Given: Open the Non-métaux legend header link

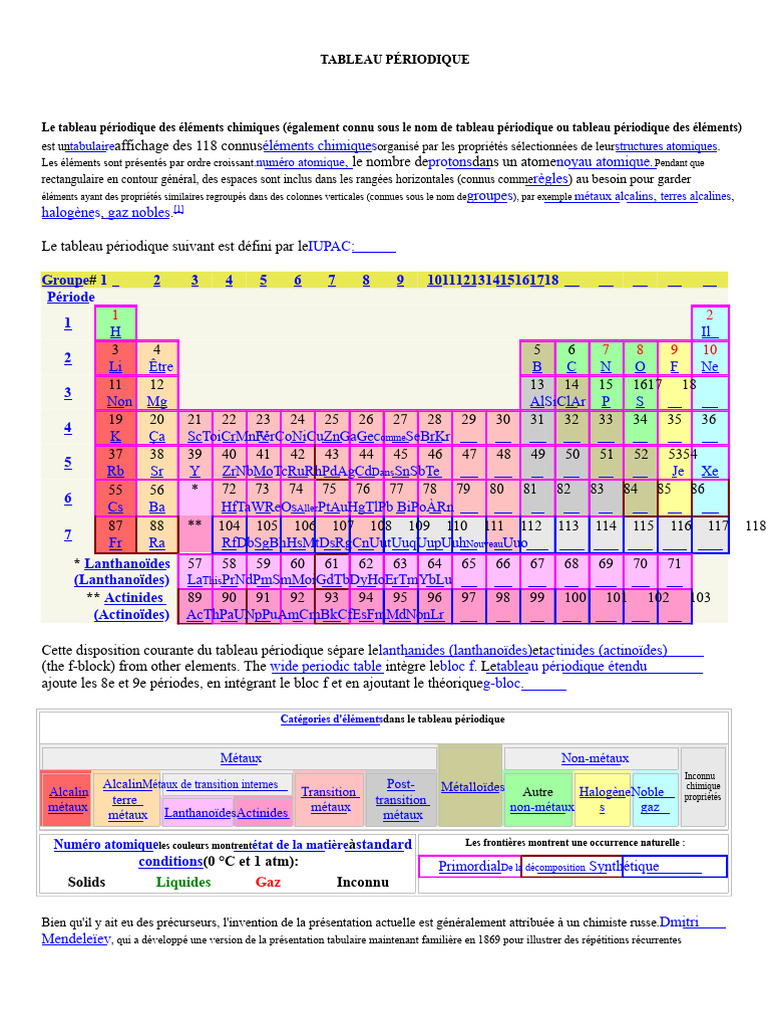Looking at the screenshot, I should (x=595, y=758).
